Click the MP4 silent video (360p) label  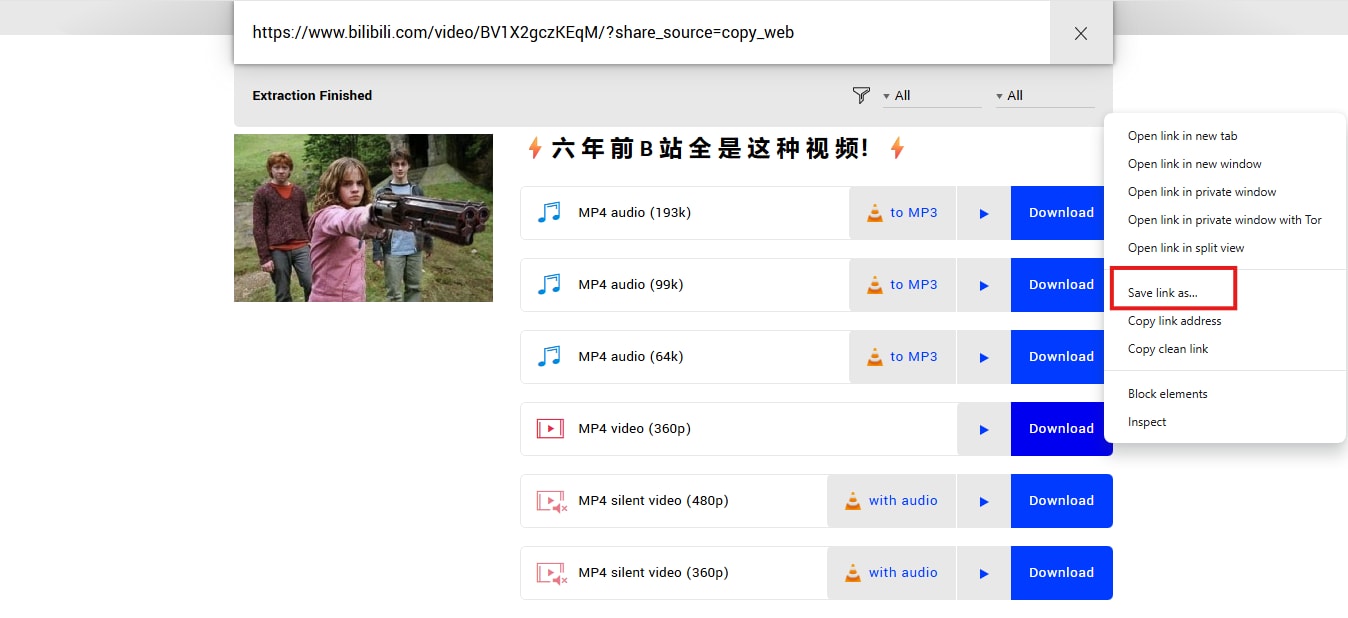click(x=654, y=573)
